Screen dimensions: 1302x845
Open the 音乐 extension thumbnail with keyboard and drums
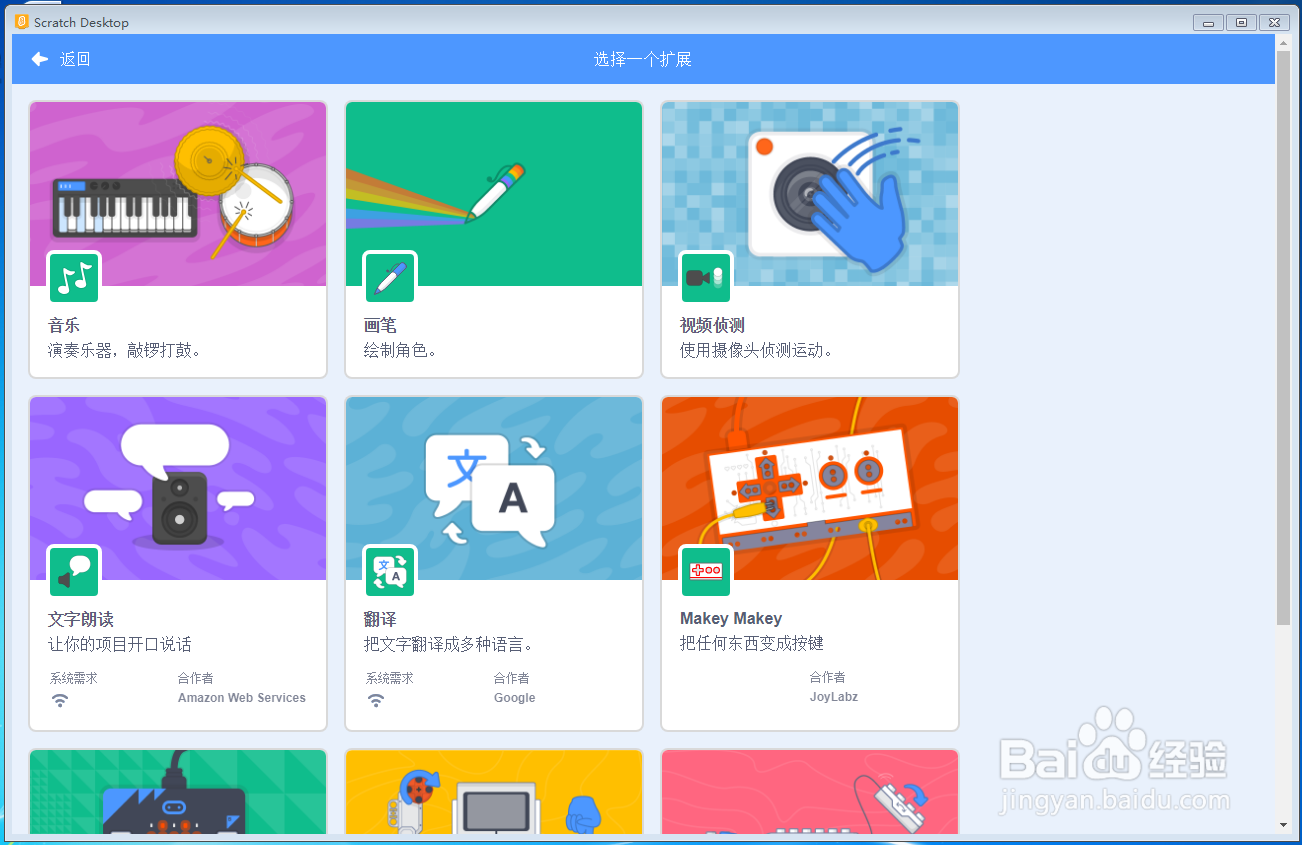178,194
